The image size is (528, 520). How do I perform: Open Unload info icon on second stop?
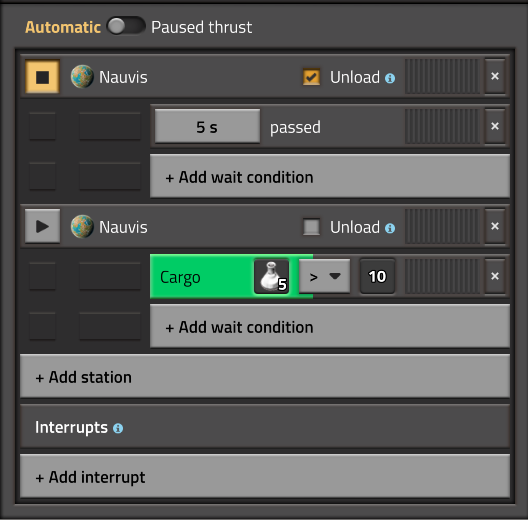[390, 228]
